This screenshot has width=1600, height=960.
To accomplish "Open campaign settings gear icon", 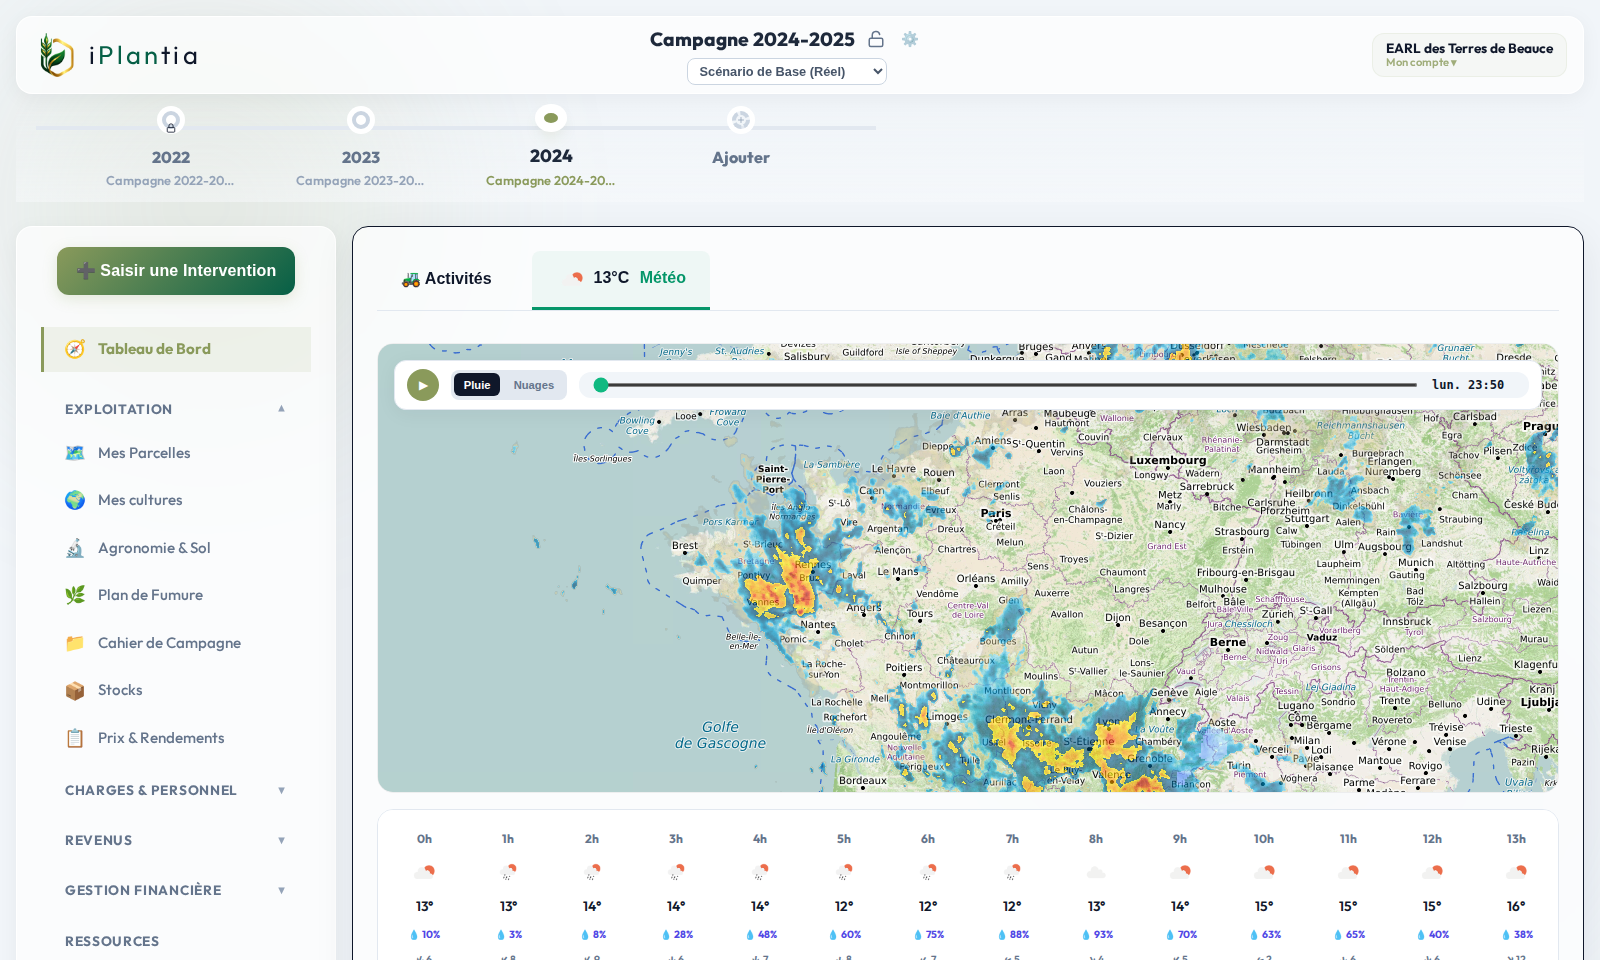I will pos(910,39).
